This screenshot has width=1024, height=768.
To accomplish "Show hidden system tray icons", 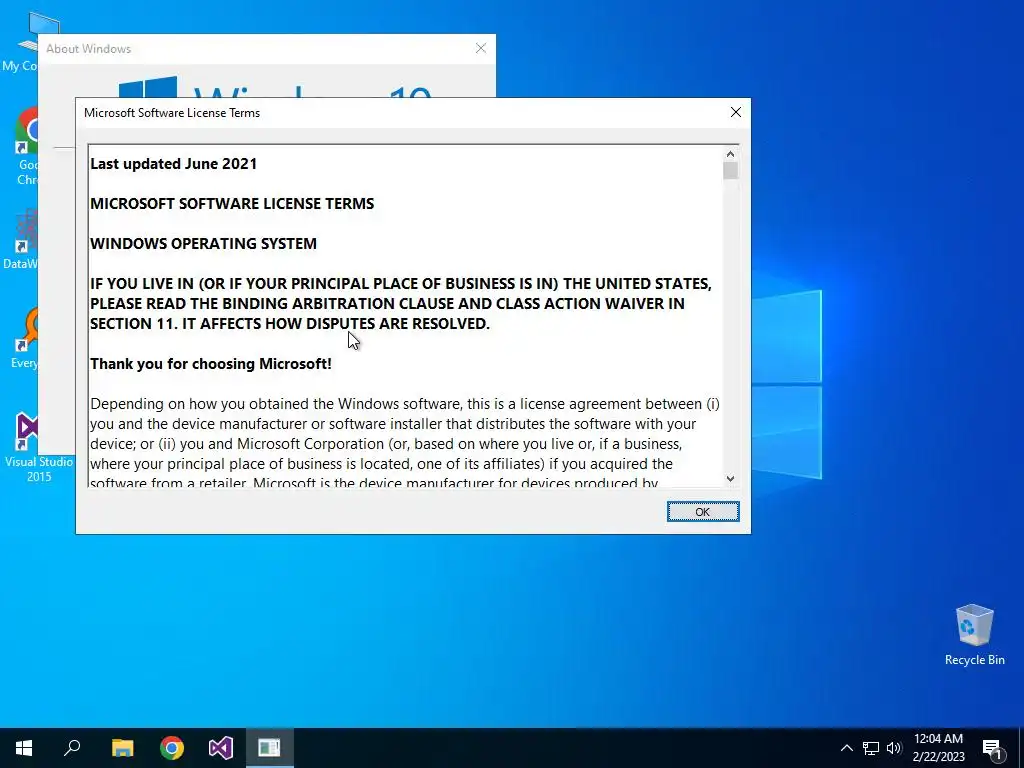I will point(846,748).
